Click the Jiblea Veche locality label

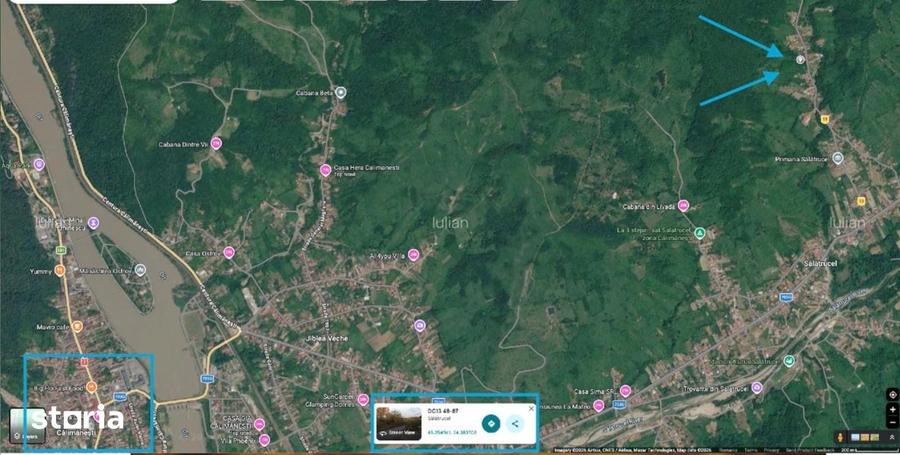pos(327,339)
